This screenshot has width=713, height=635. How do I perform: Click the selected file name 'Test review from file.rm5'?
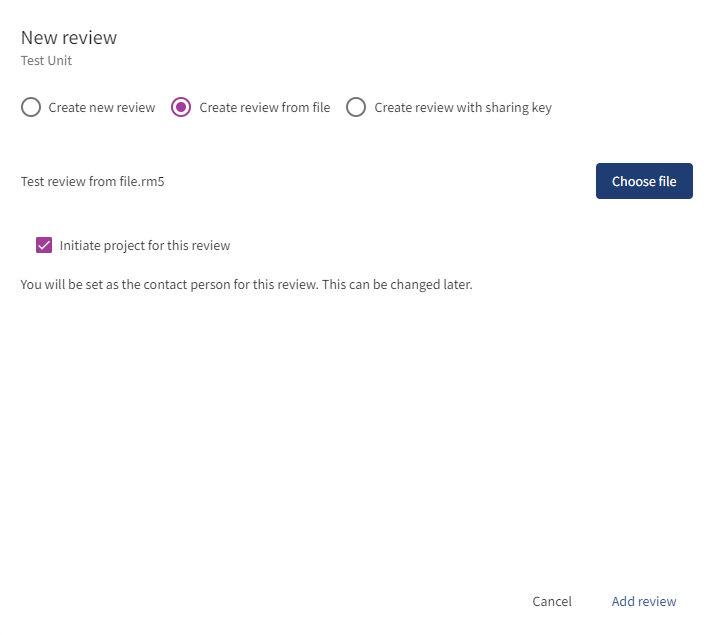[x=92, y=182]
